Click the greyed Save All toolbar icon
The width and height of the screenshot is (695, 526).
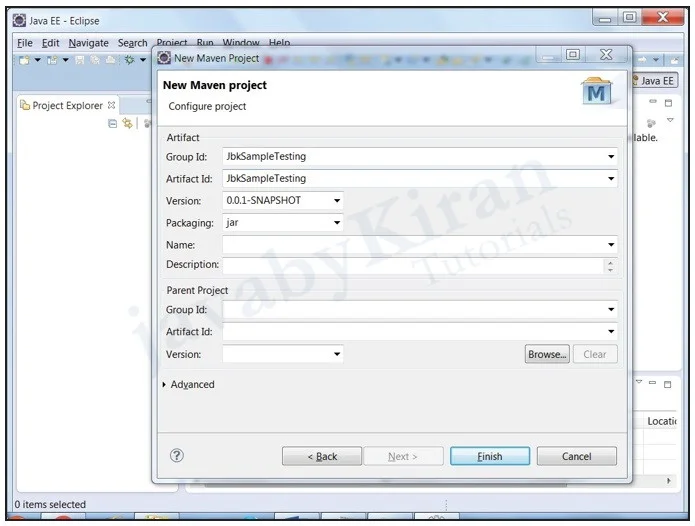(95, 60)
